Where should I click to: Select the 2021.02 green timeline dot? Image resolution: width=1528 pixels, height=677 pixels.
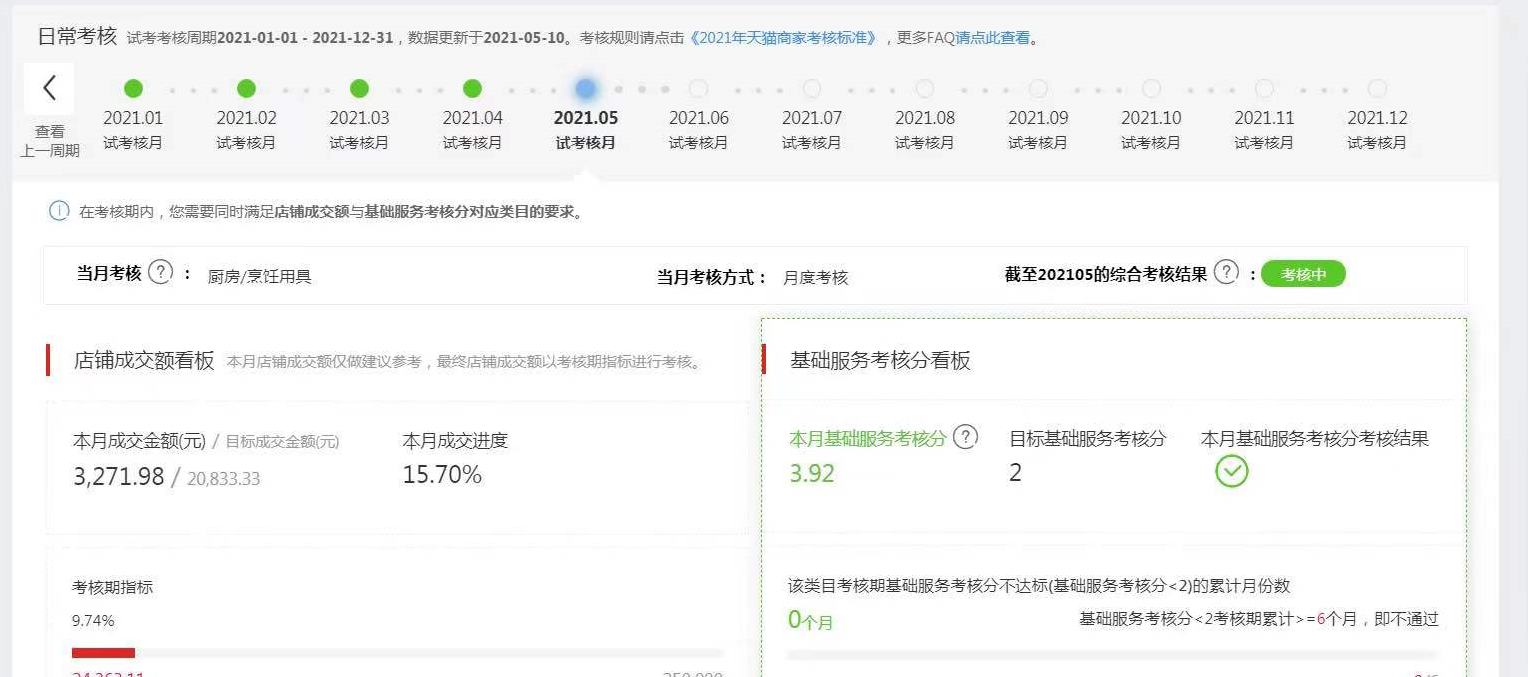point(246,88)
